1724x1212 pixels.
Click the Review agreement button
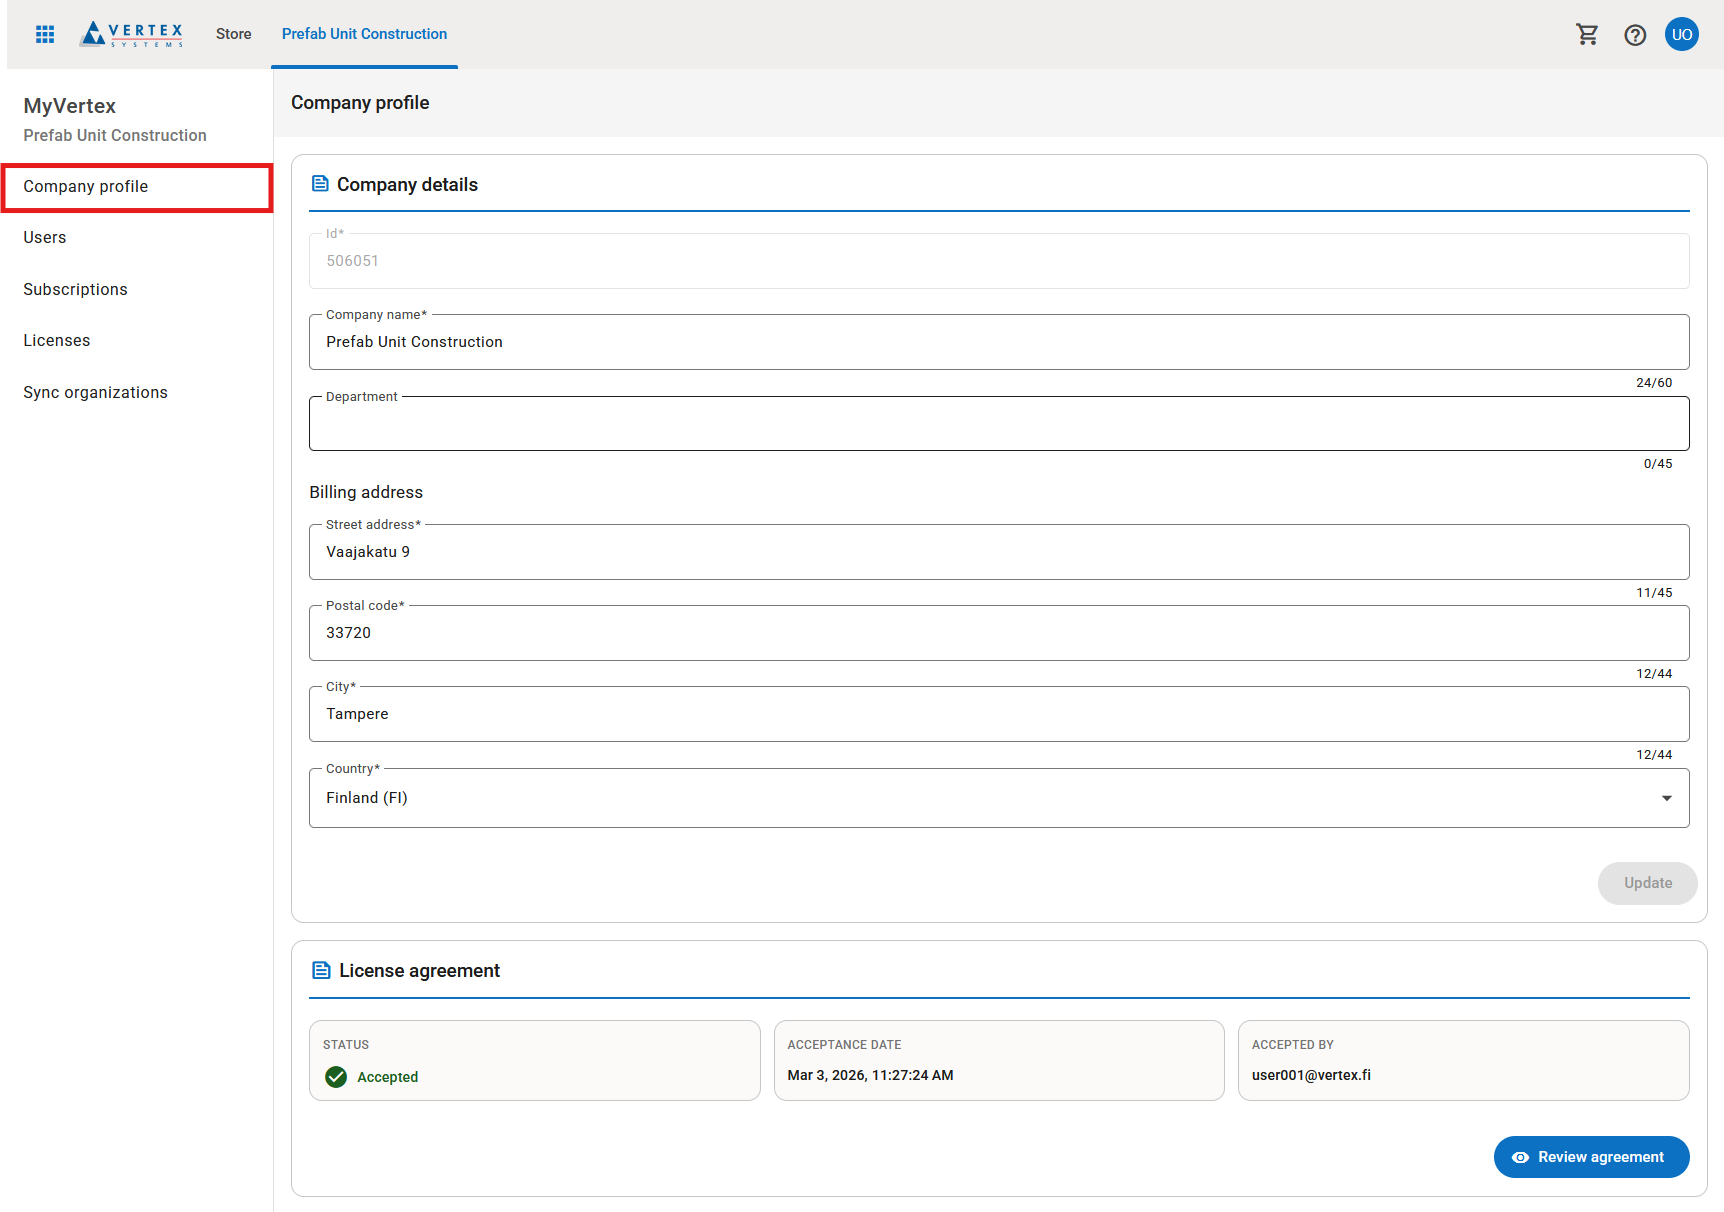point(1591,1157)
